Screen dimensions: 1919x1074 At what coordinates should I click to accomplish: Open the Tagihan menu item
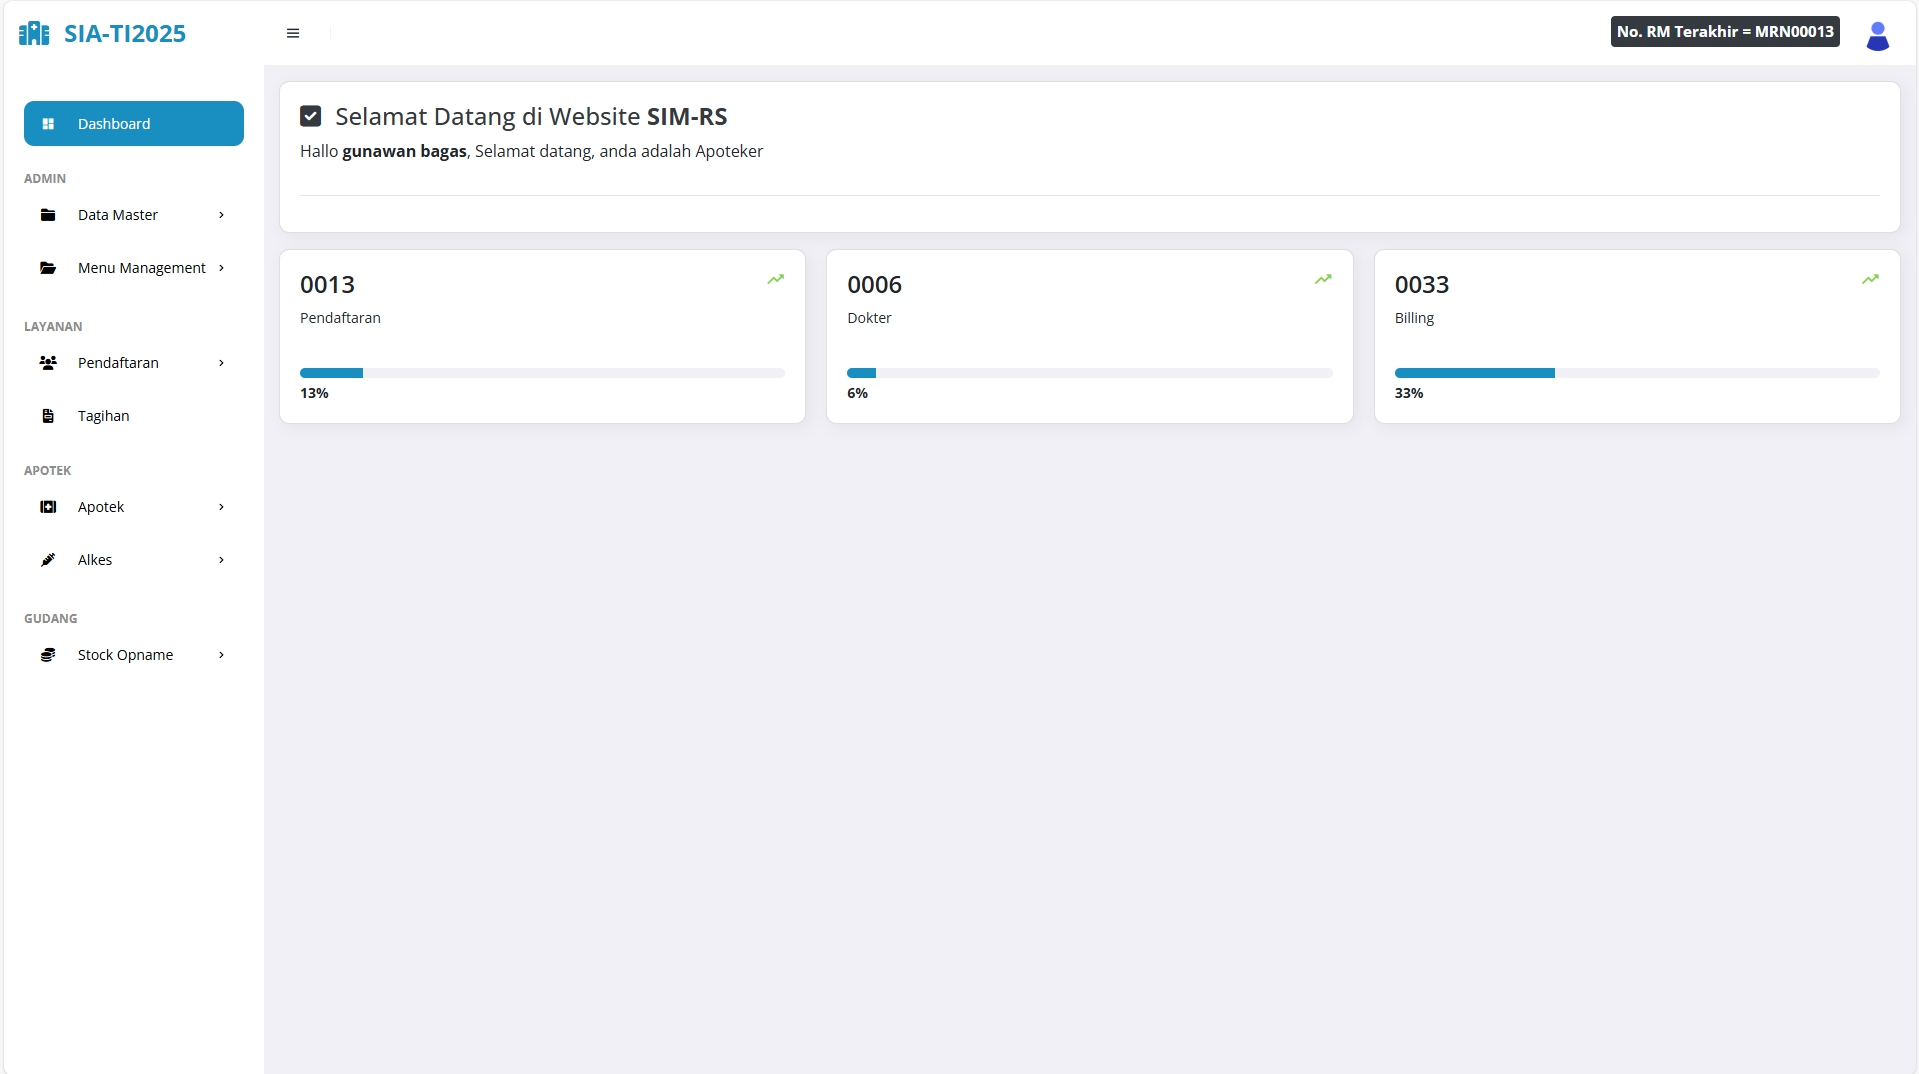pos(134,416)
